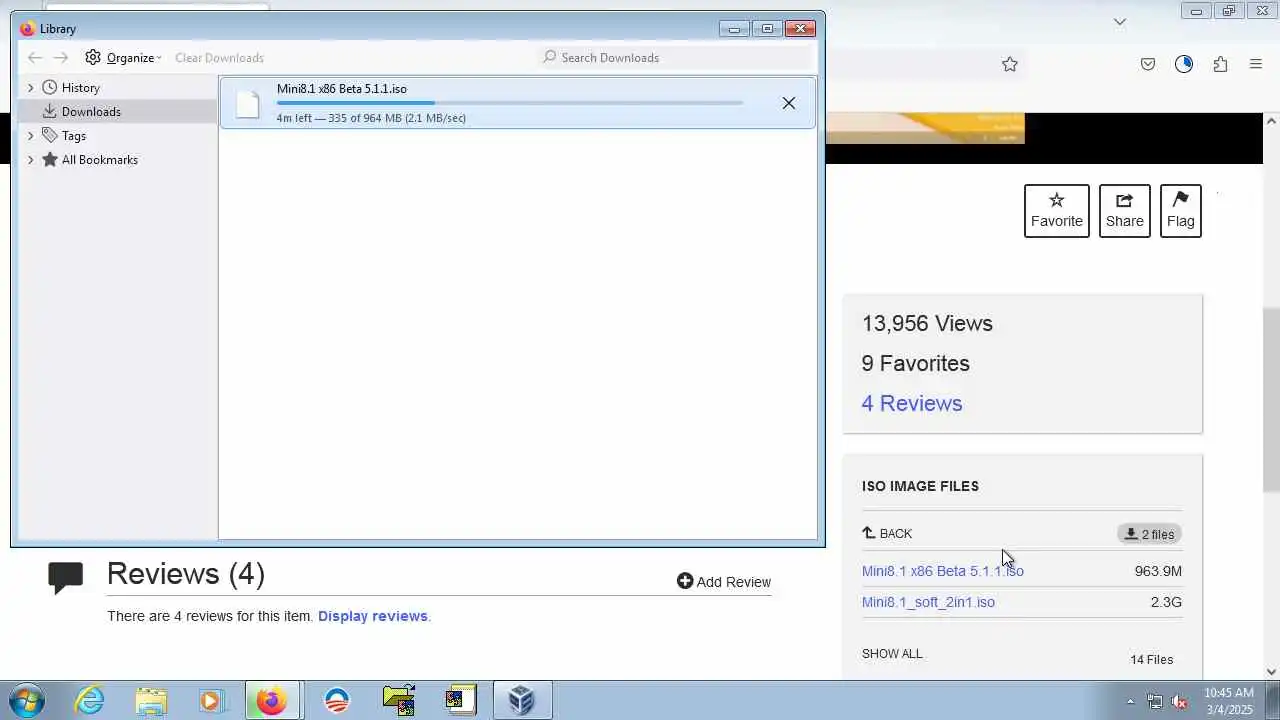Image resolution: width=1280 pixels, height=720 pixels.
Task: Open VirtualBox cube taskbar icon
Action: [x=521, y=701]
